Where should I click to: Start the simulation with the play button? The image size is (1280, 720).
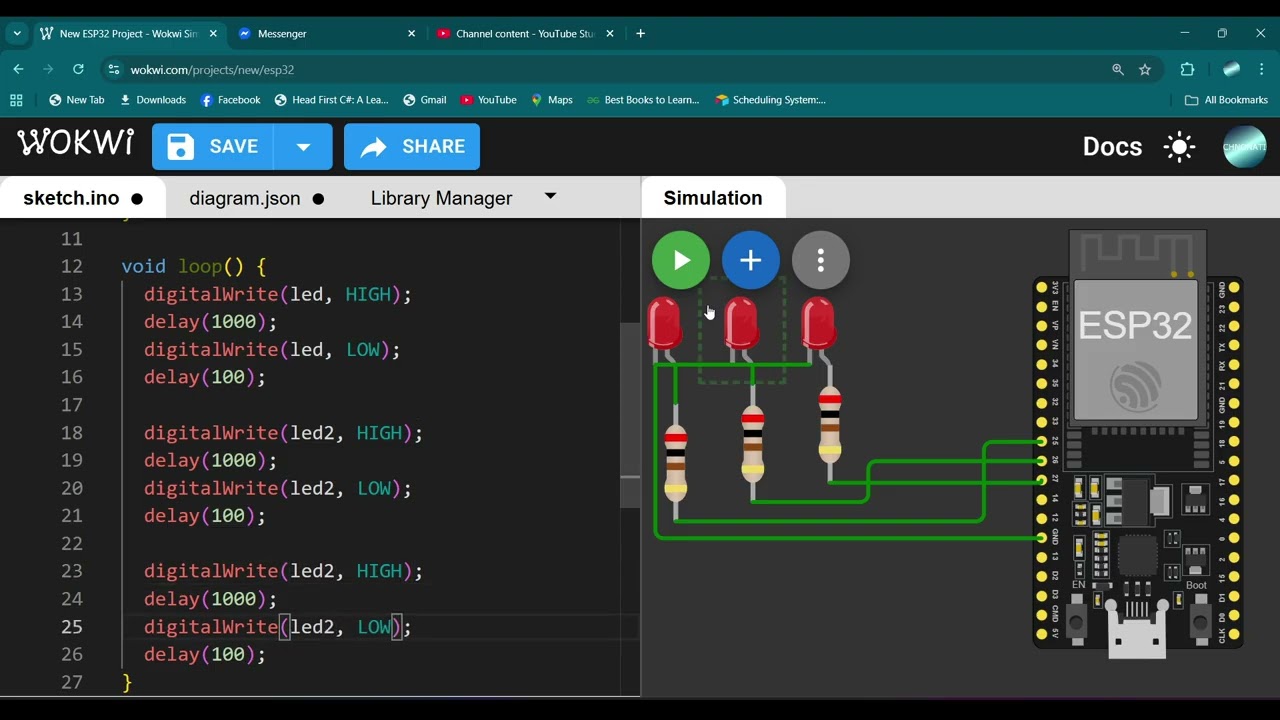681,260
